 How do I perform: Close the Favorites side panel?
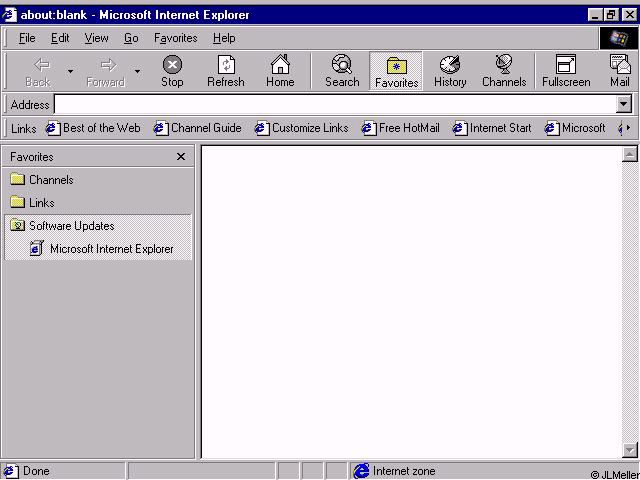click(181, 157)
